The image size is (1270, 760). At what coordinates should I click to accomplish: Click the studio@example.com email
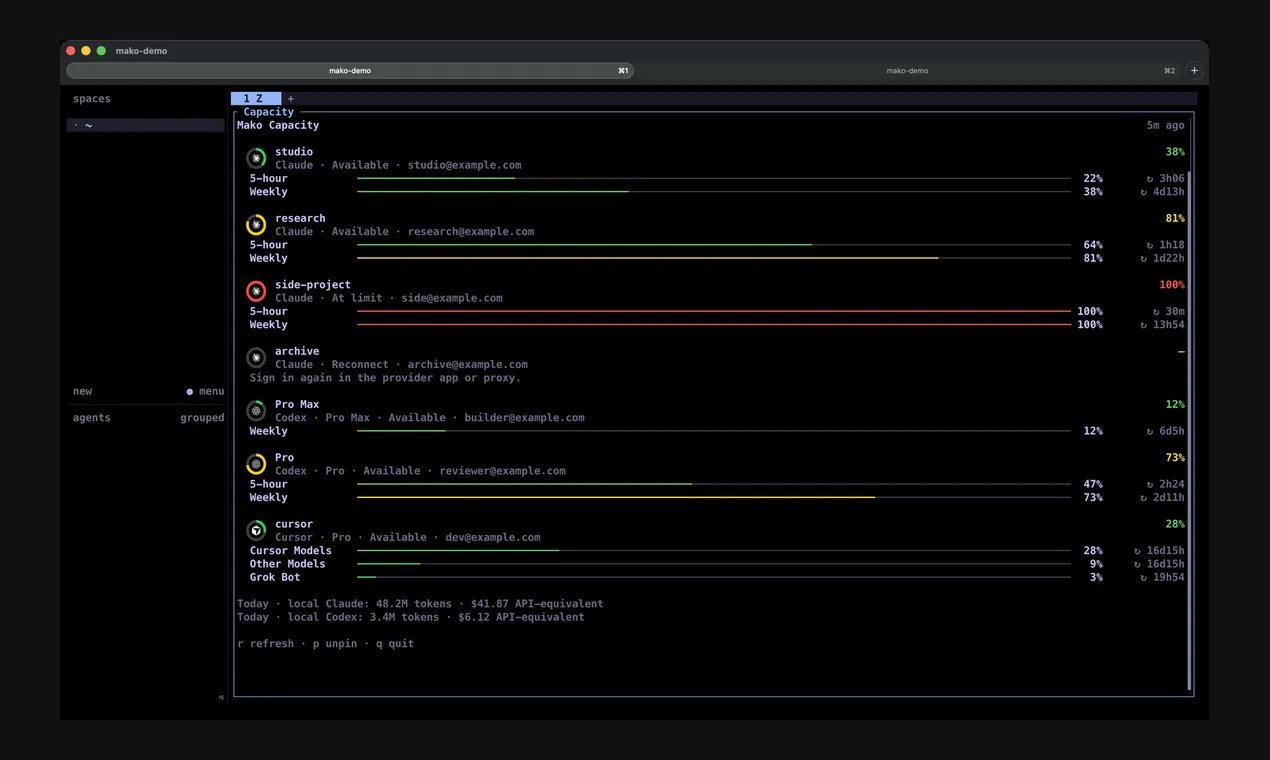point(464,165)
